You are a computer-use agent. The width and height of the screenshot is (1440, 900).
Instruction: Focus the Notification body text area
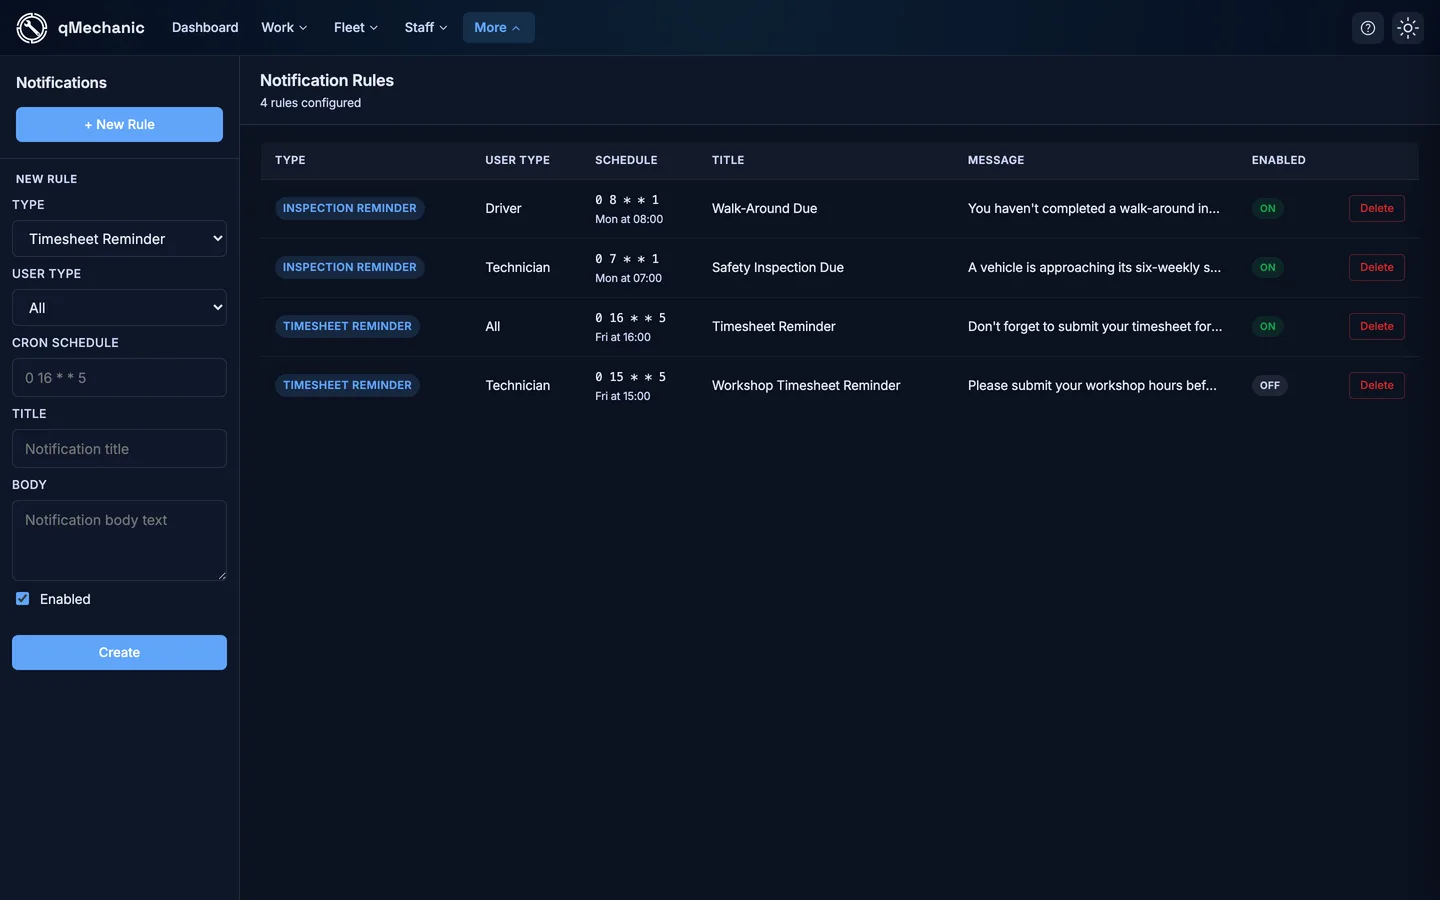119,541
